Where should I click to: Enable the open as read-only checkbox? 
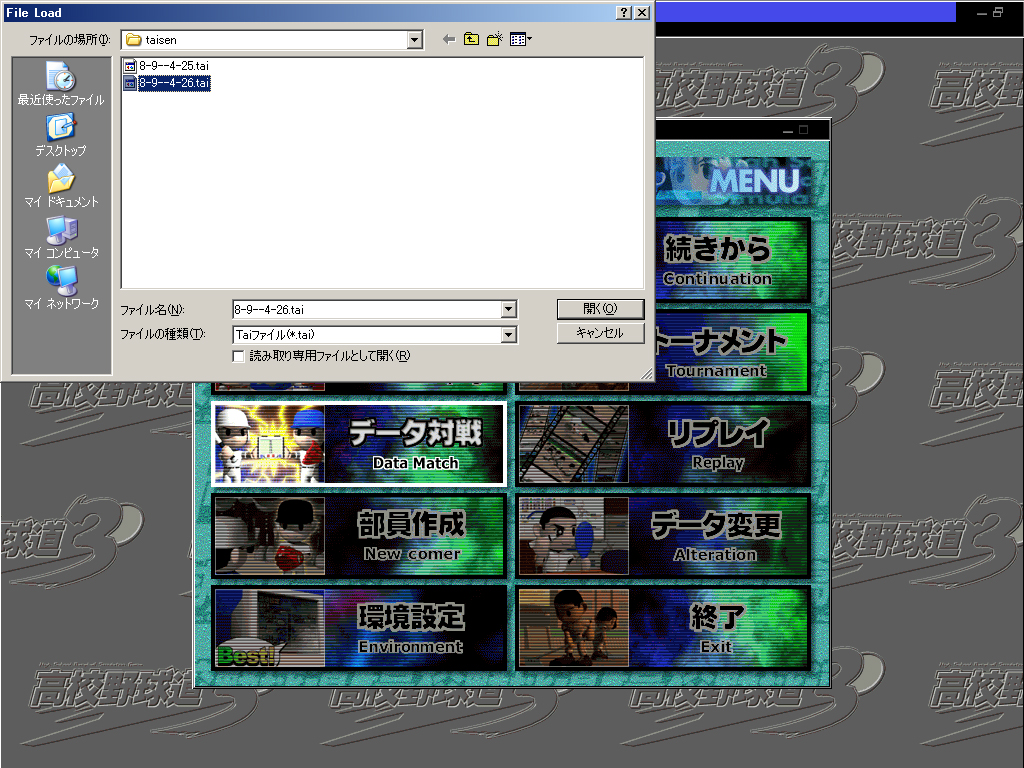pyautogui.click(x=238, y=357)
